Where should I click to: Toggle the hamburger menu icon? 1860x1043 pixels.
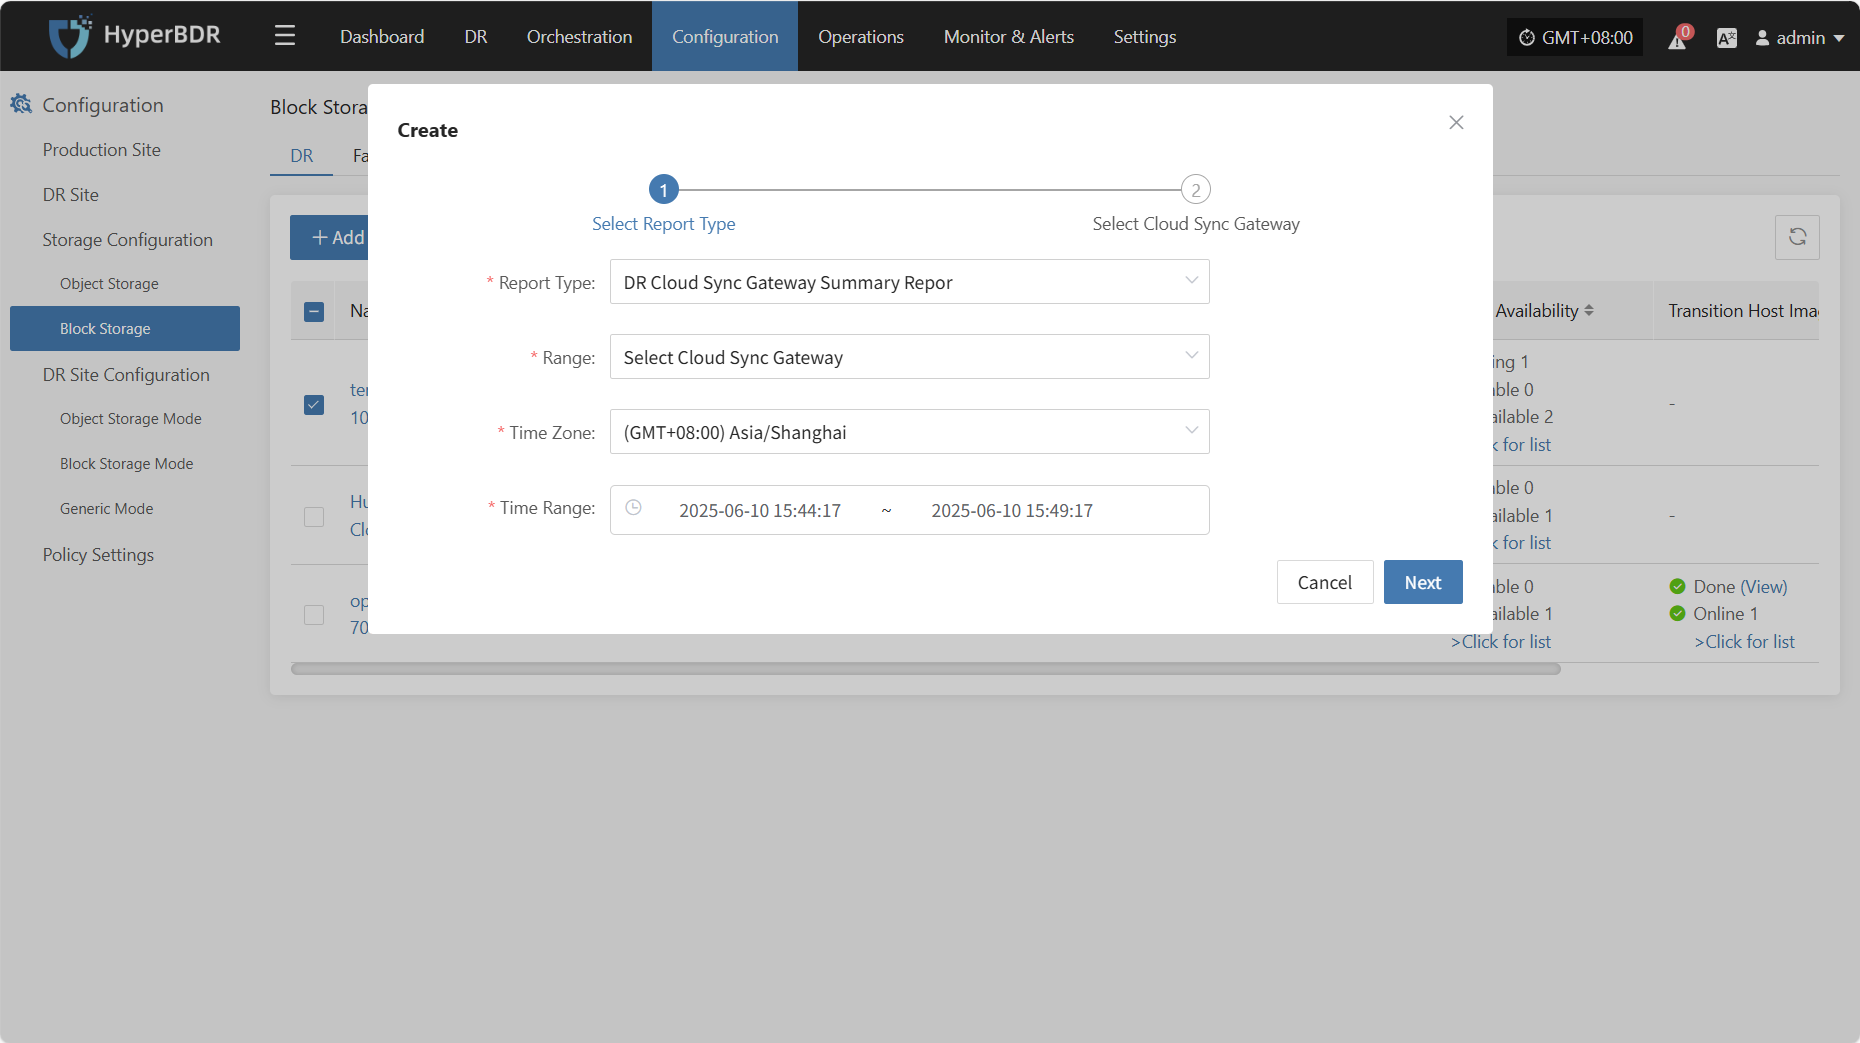(285, 36)
